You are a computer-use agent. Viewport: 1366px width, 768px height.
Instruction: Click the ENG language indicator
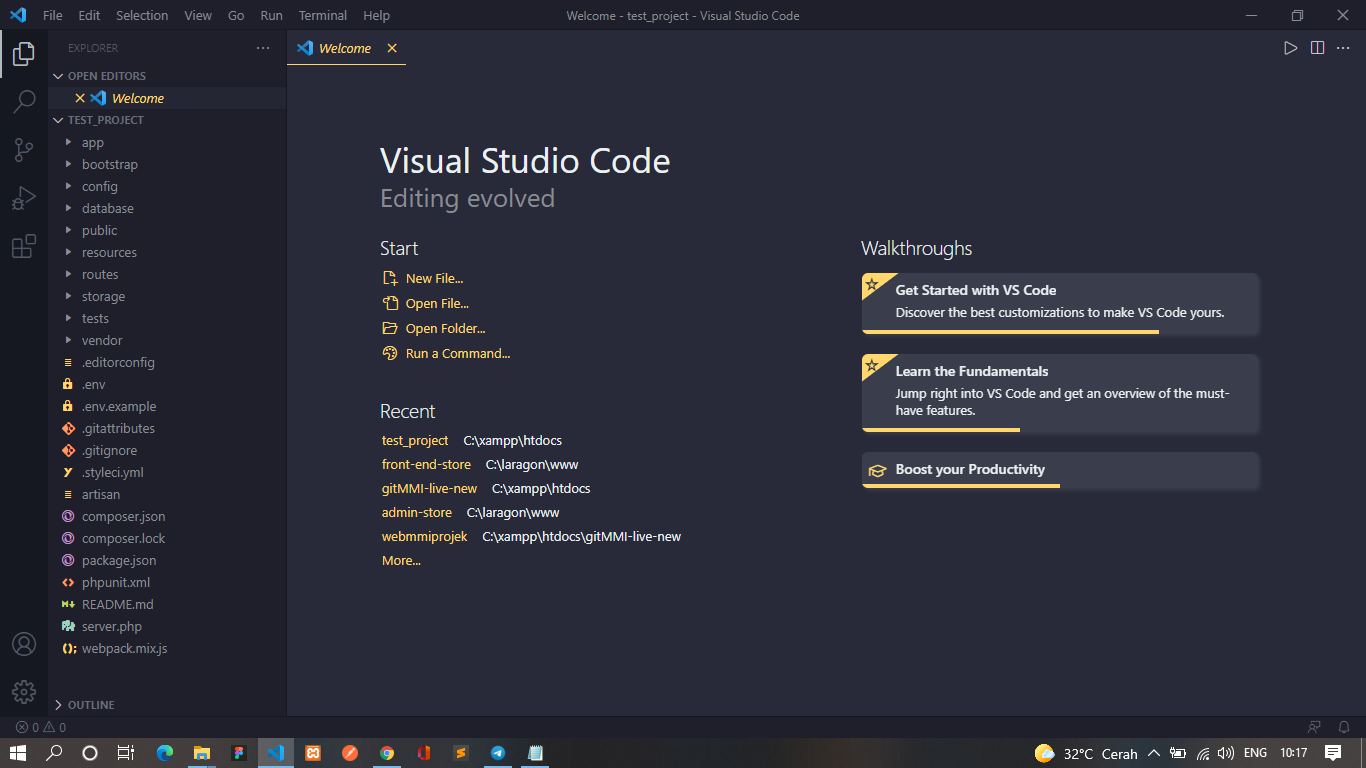coord(1255,753)
